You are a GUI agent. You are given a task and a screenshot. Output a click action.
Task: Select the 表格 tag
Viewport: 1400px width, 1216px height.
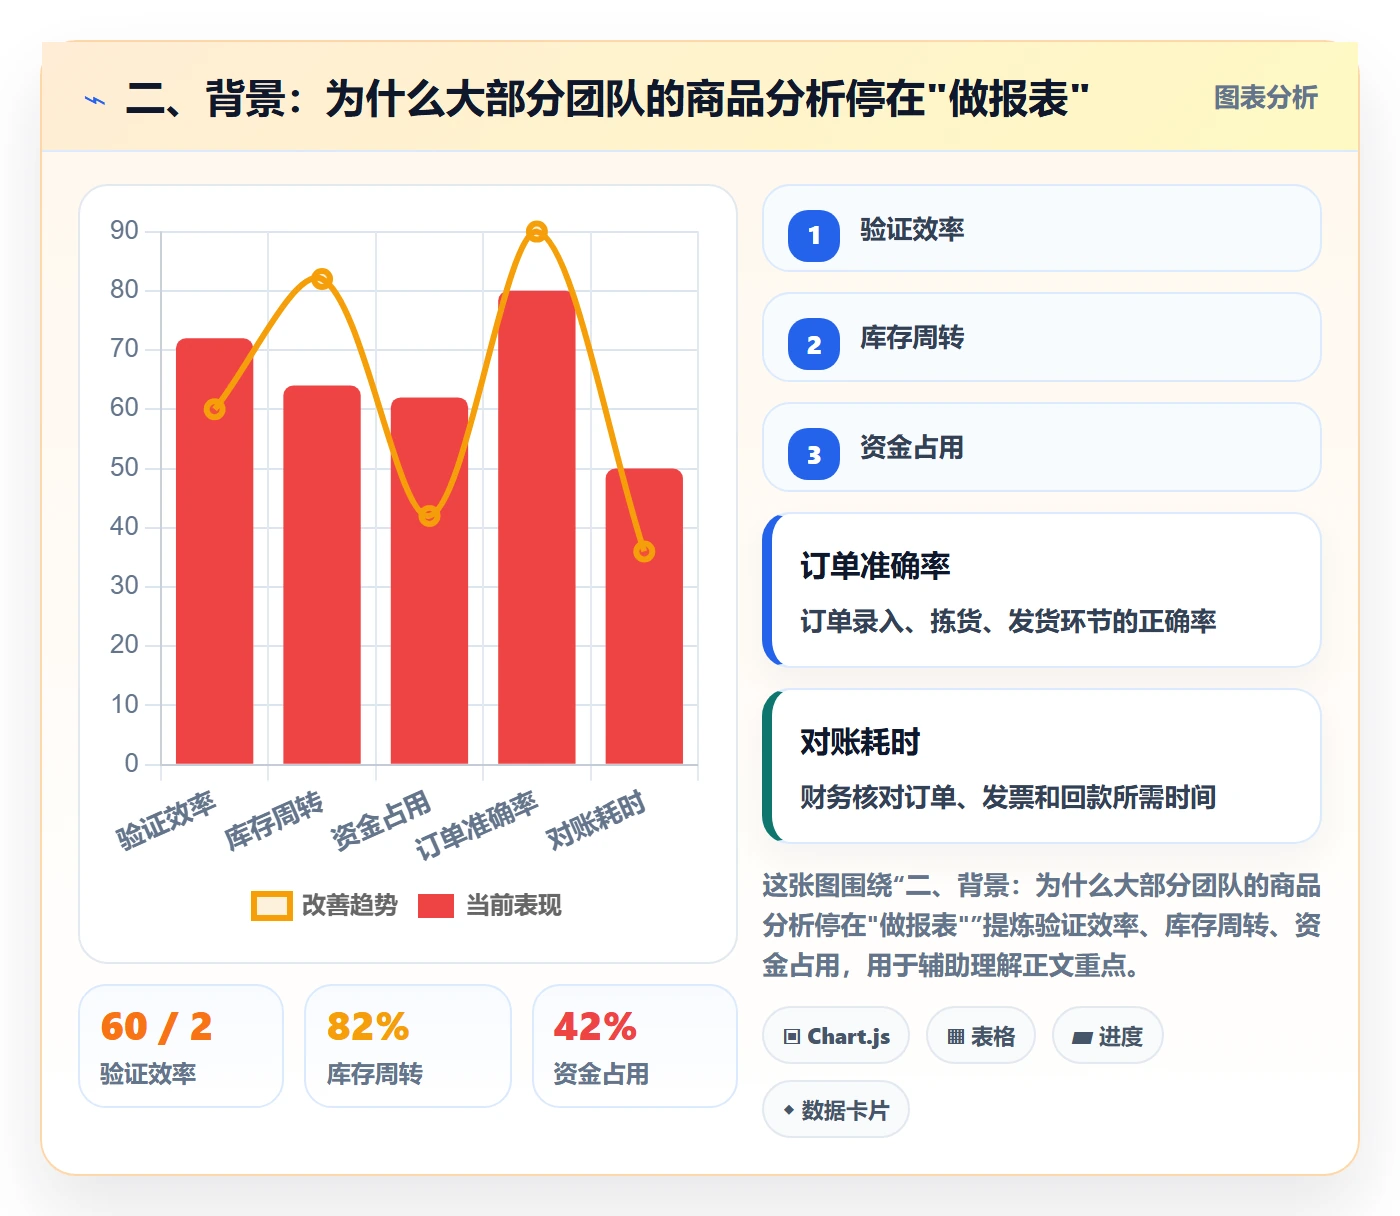point(981,1036)
